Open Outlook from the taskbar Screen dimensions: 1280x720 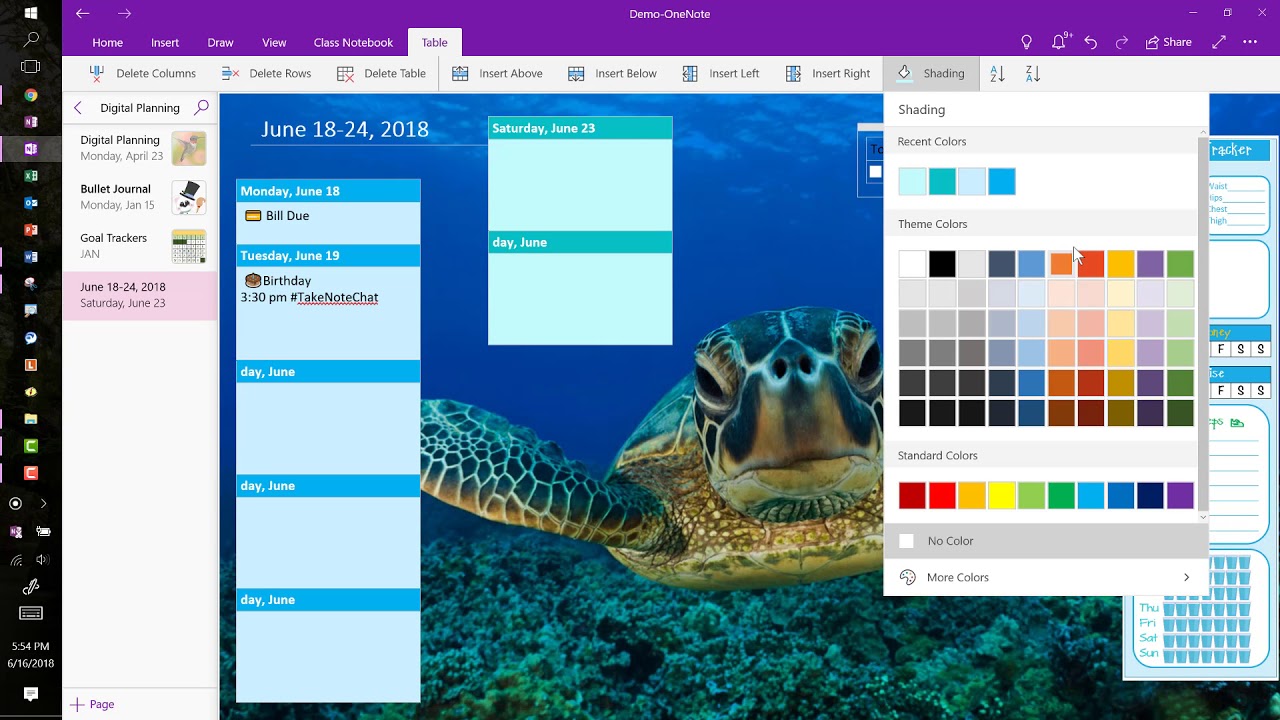tap(31, 203)
